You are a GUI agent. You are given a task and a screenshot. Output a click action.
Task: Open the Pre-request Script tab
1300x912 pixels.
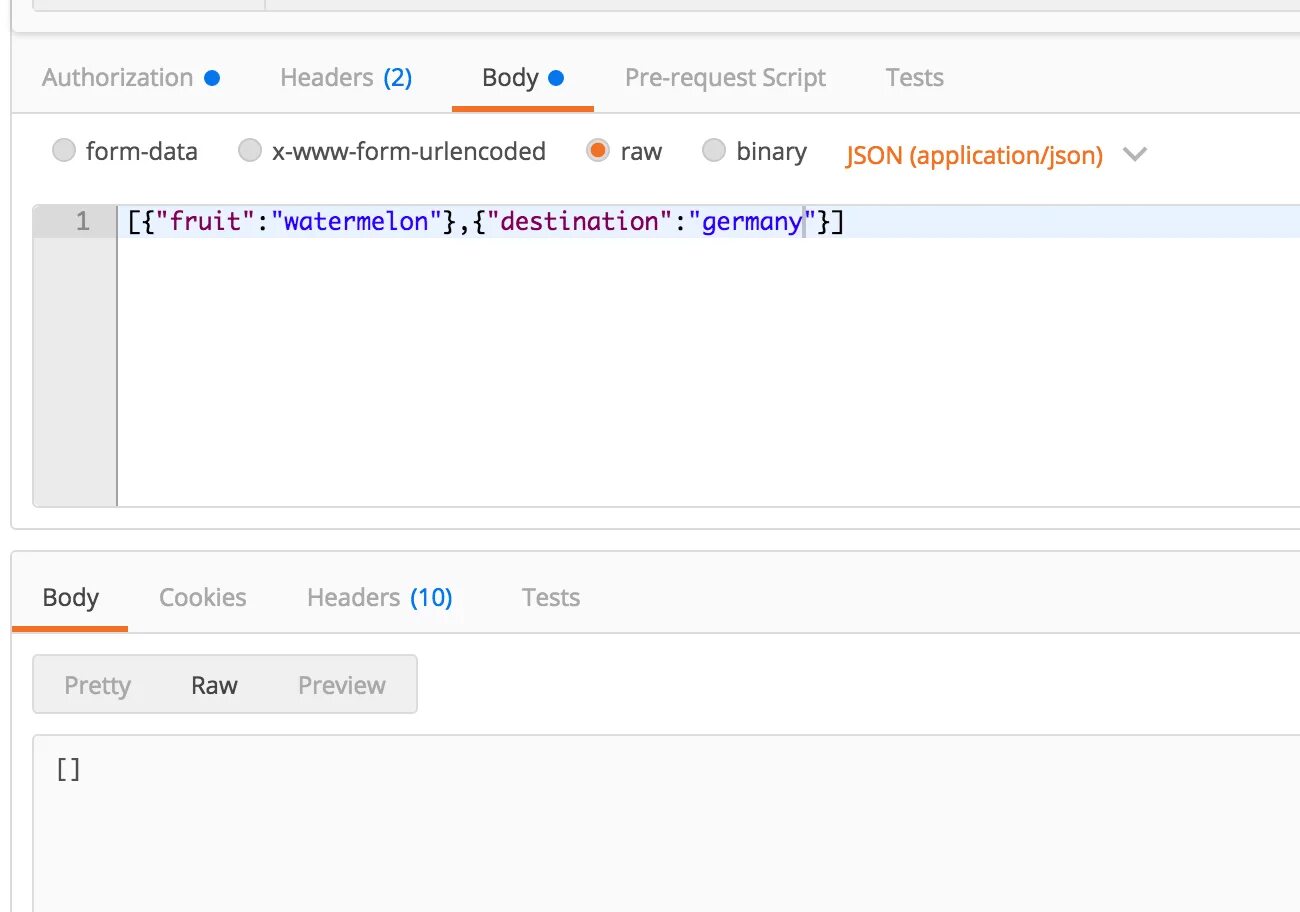click(725, 78)
